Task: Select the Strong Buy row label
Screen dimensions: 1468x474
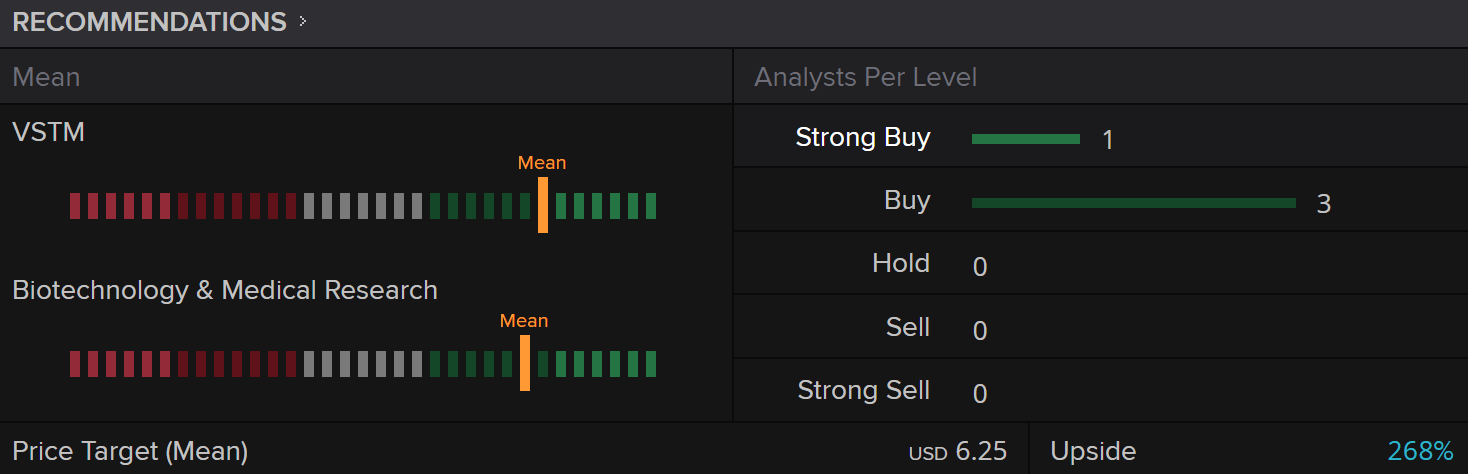Action: (x=862, y=137)
